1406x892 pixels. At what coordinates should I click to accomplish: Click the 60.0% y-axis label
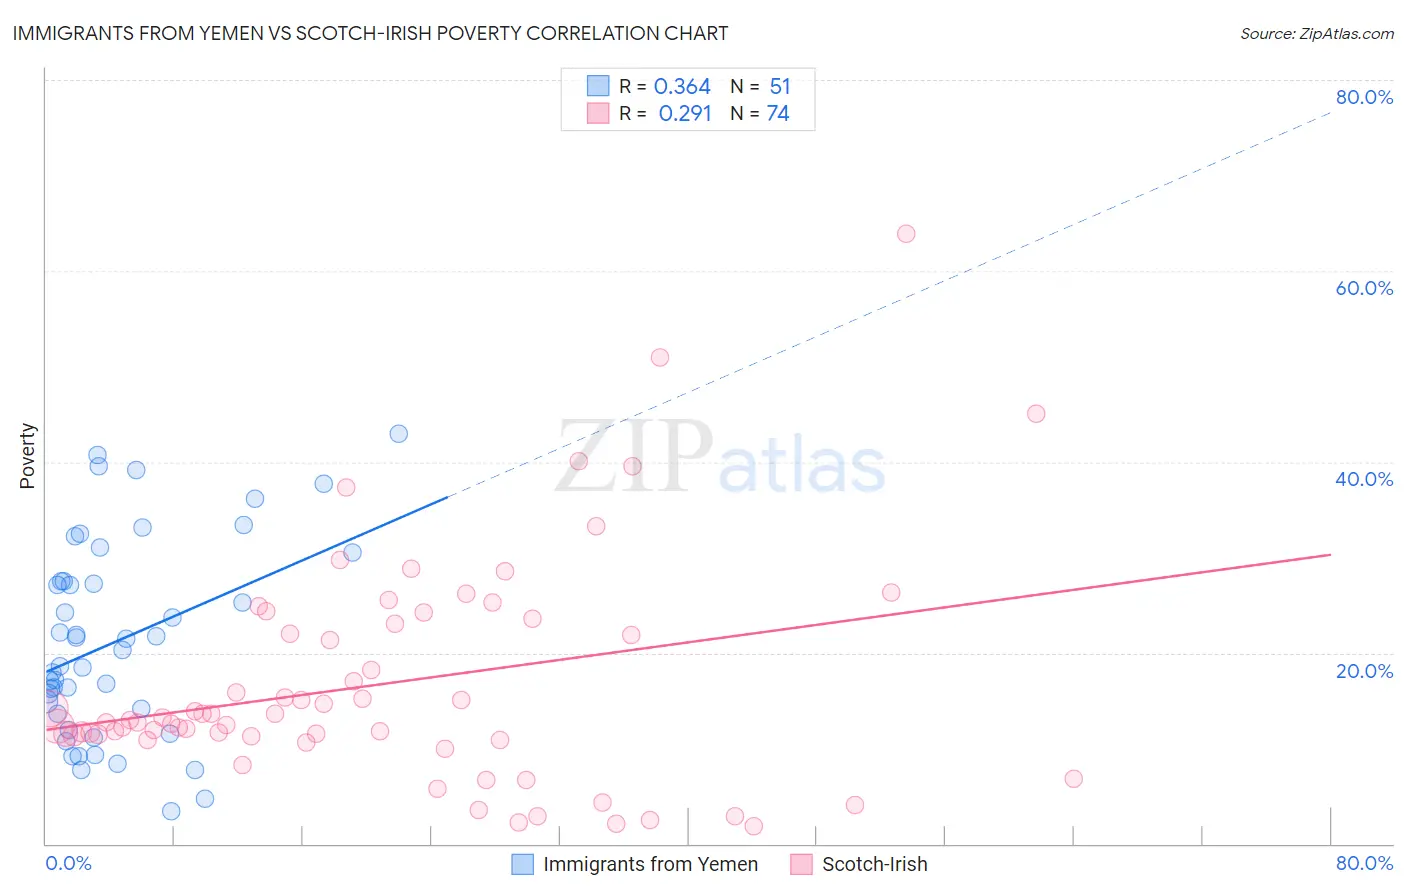pos(1364,288)
